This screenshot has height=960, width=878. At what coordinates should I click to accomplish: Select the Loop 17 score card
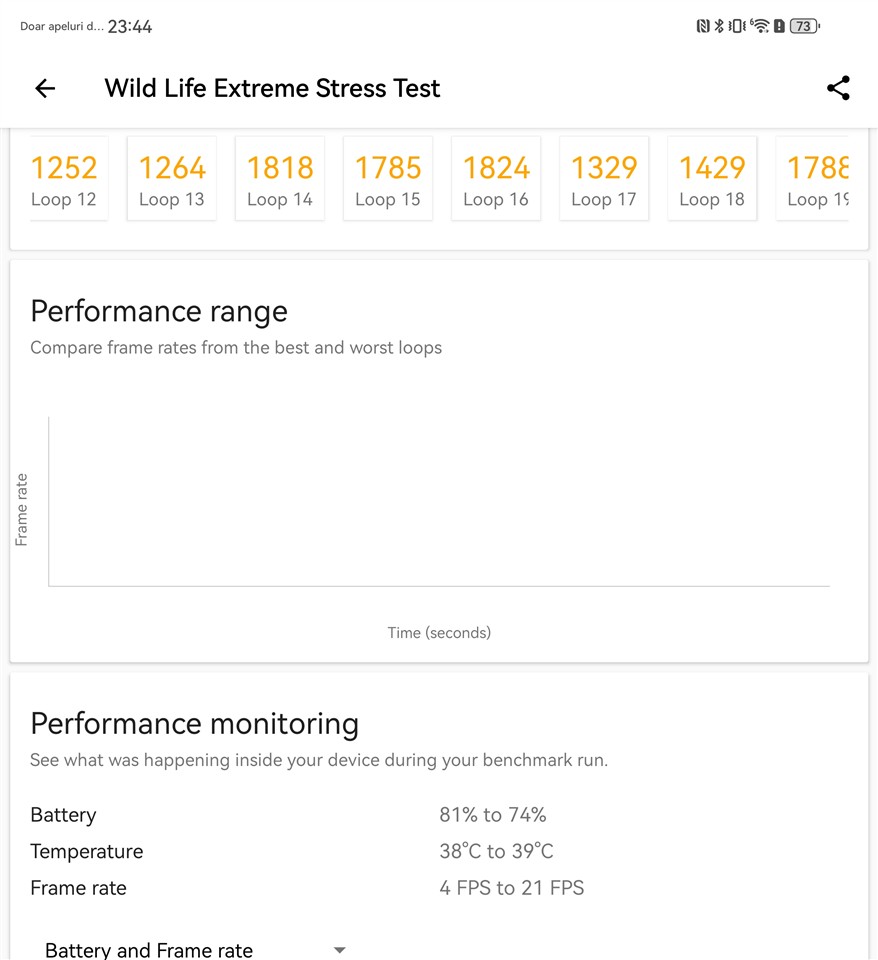click(x=604, y=179)
